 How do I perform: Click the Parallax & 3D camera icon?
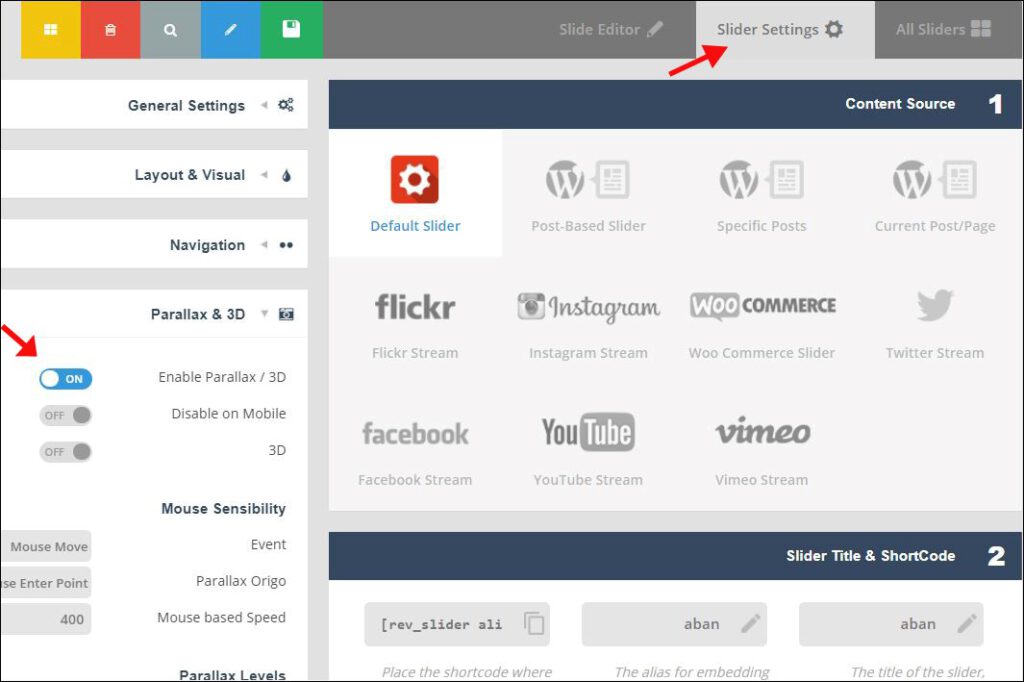286,314
